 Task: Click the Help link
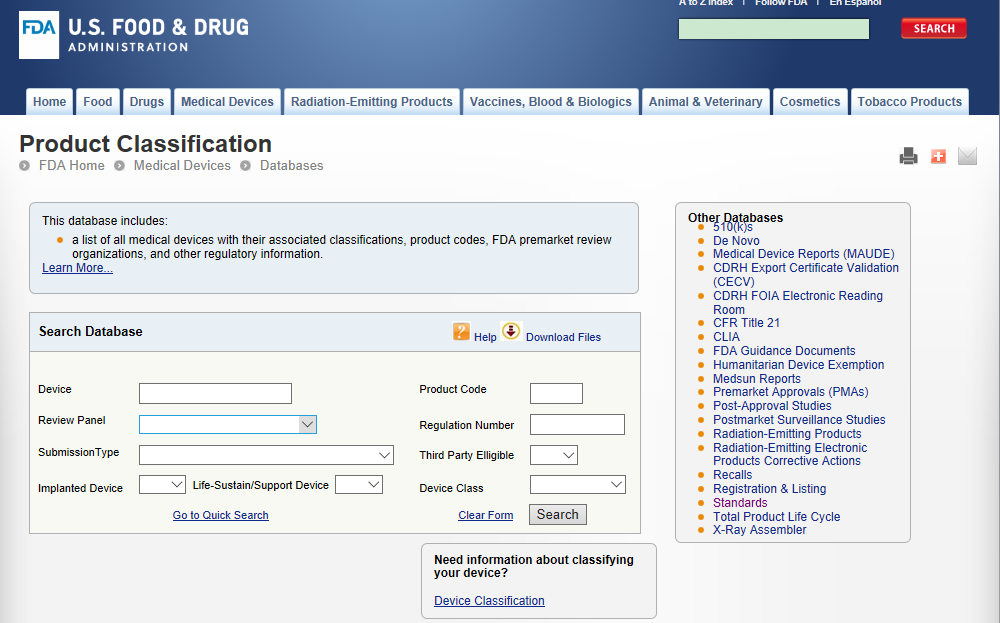coord(485,337)
